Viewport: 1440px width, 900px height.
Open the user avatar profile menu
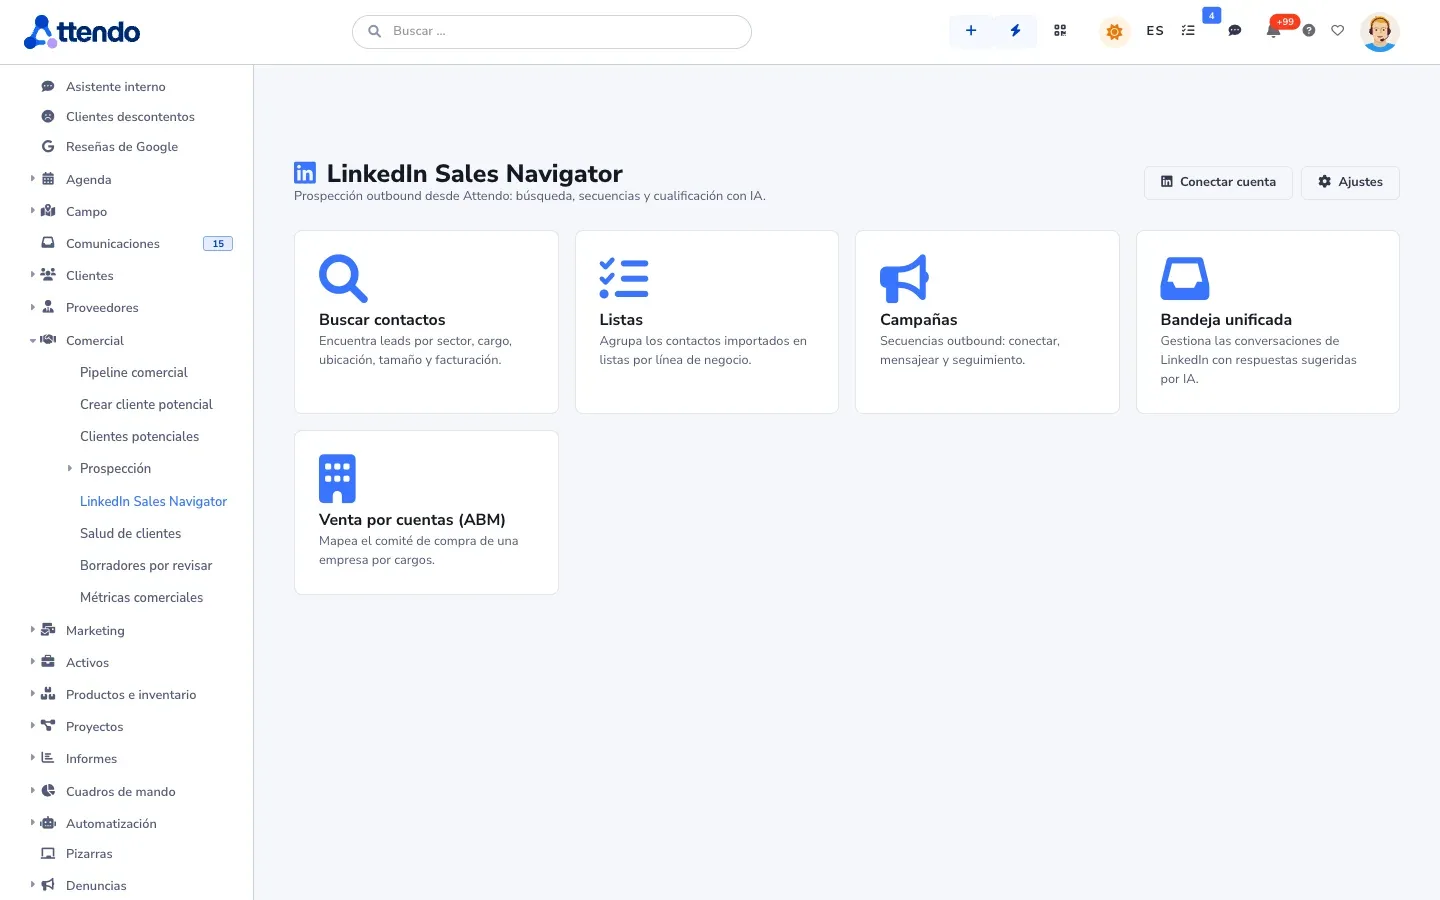(x=1380, y=32)
